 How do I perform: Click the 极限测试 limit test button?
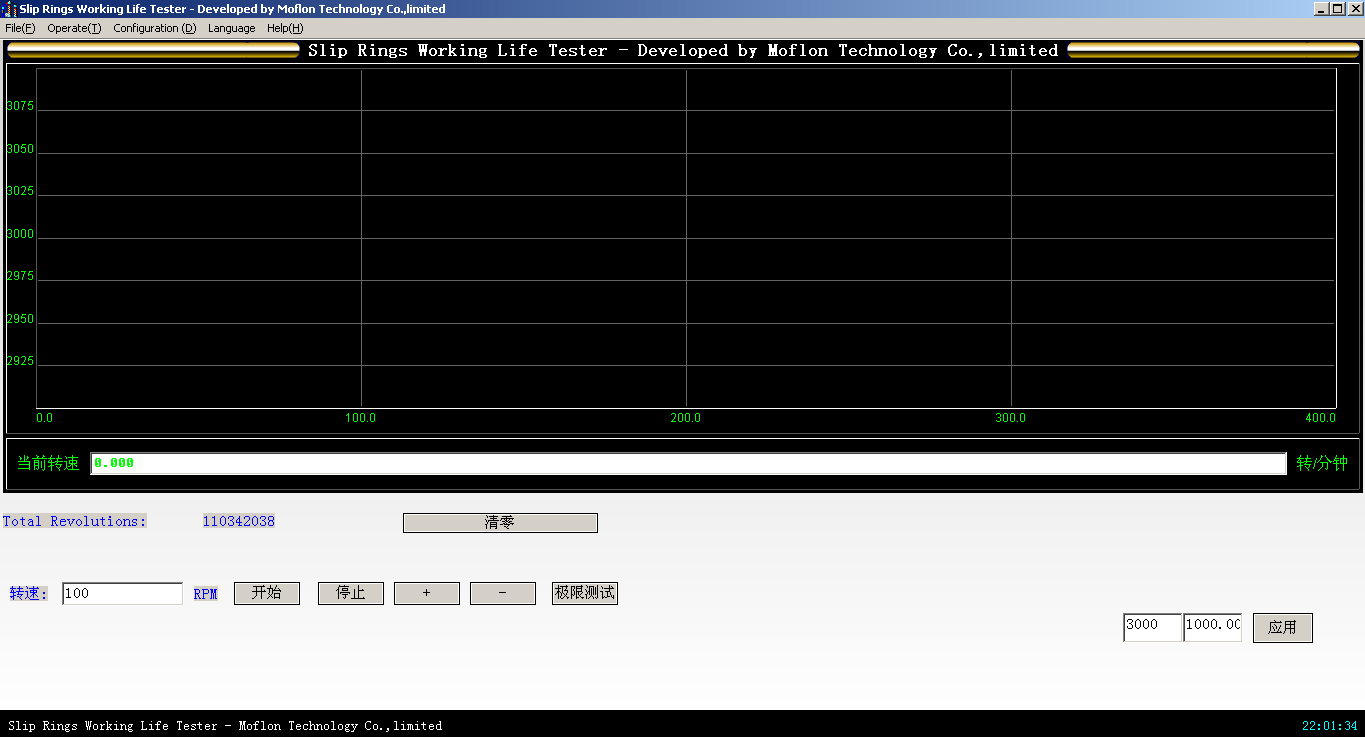click(585, 593)
